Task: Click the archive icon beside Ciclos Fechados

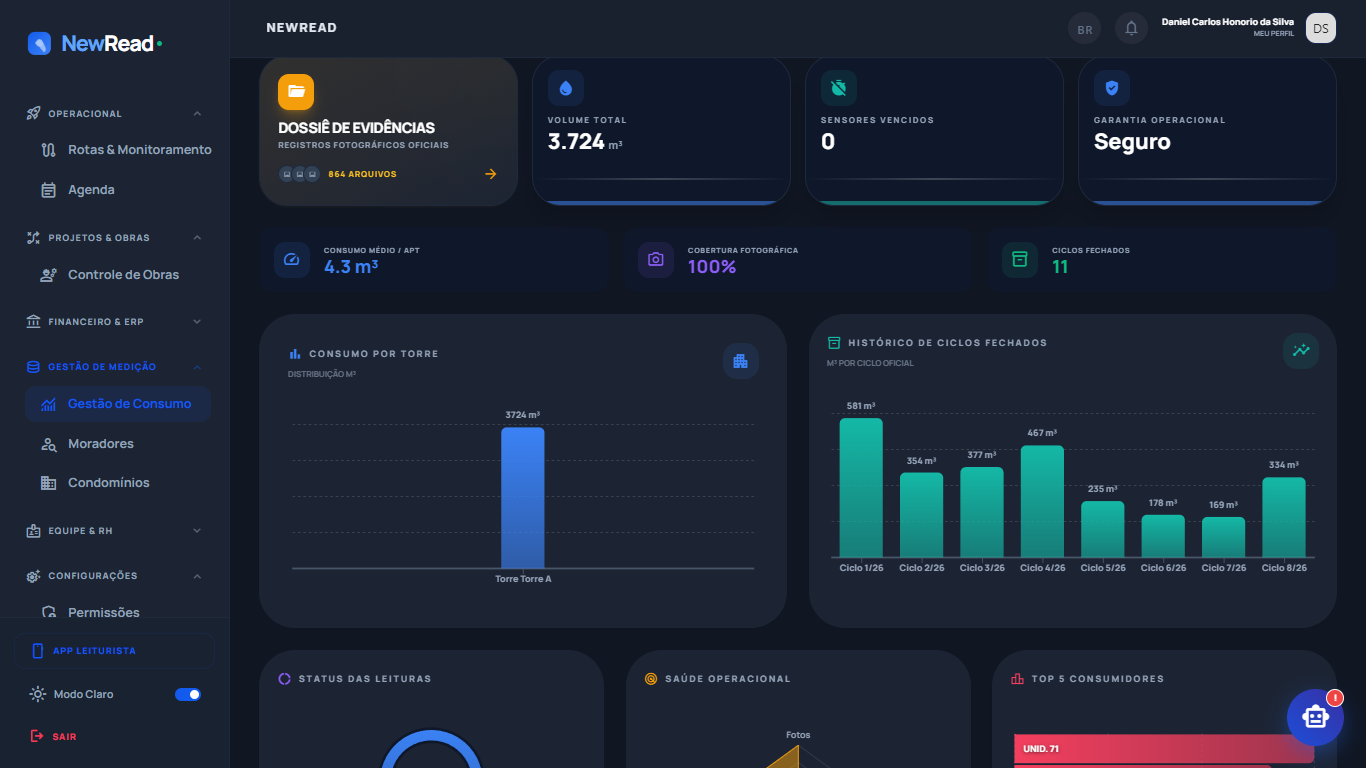Action: tap(1020, 259)
